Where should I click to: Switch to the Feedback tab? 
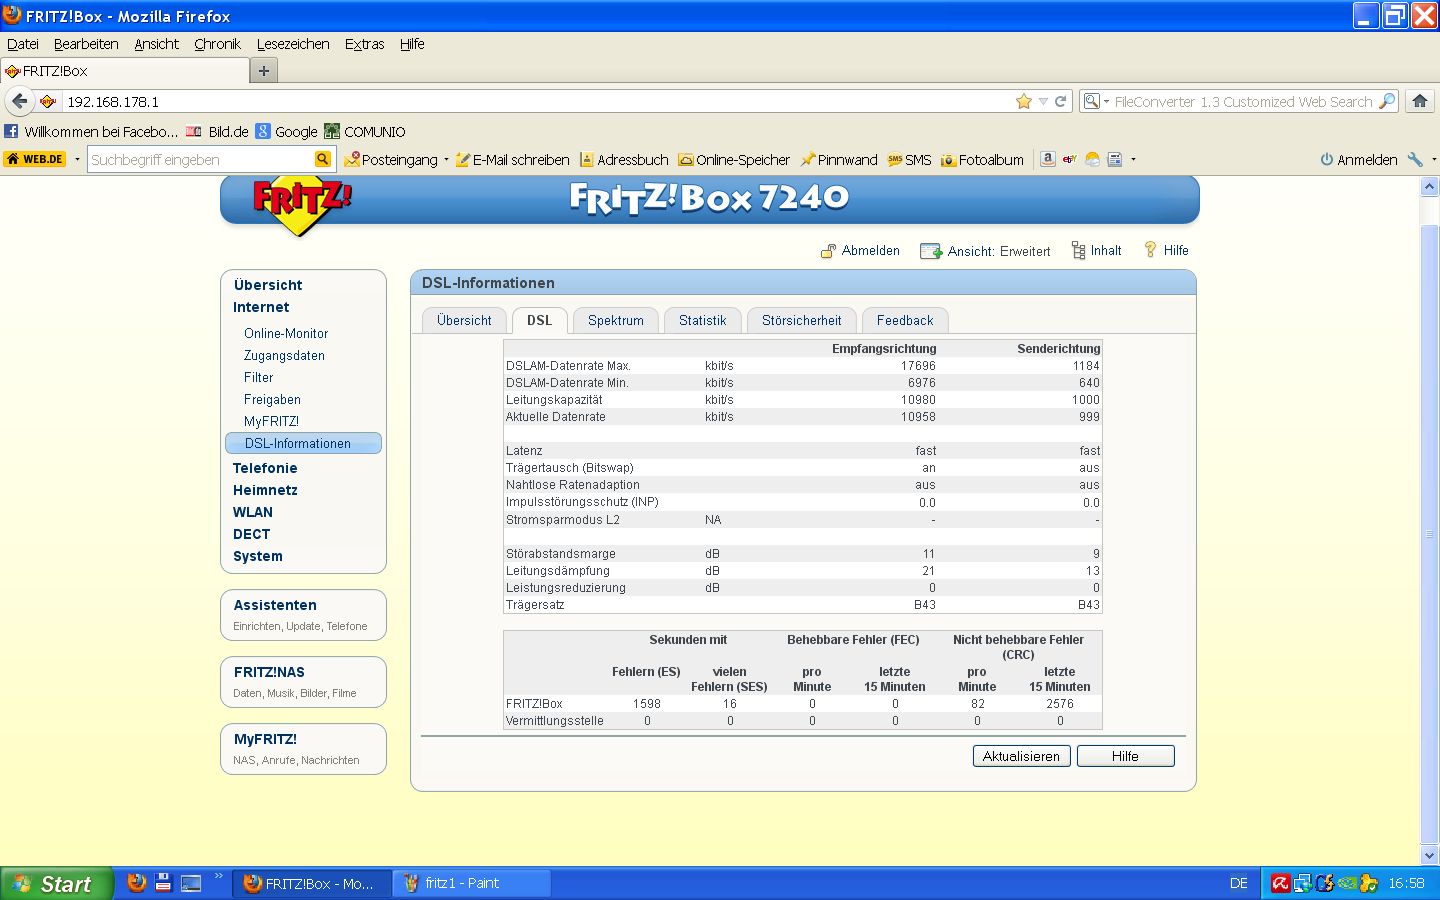pyautogui.click(x=905, y=320)
